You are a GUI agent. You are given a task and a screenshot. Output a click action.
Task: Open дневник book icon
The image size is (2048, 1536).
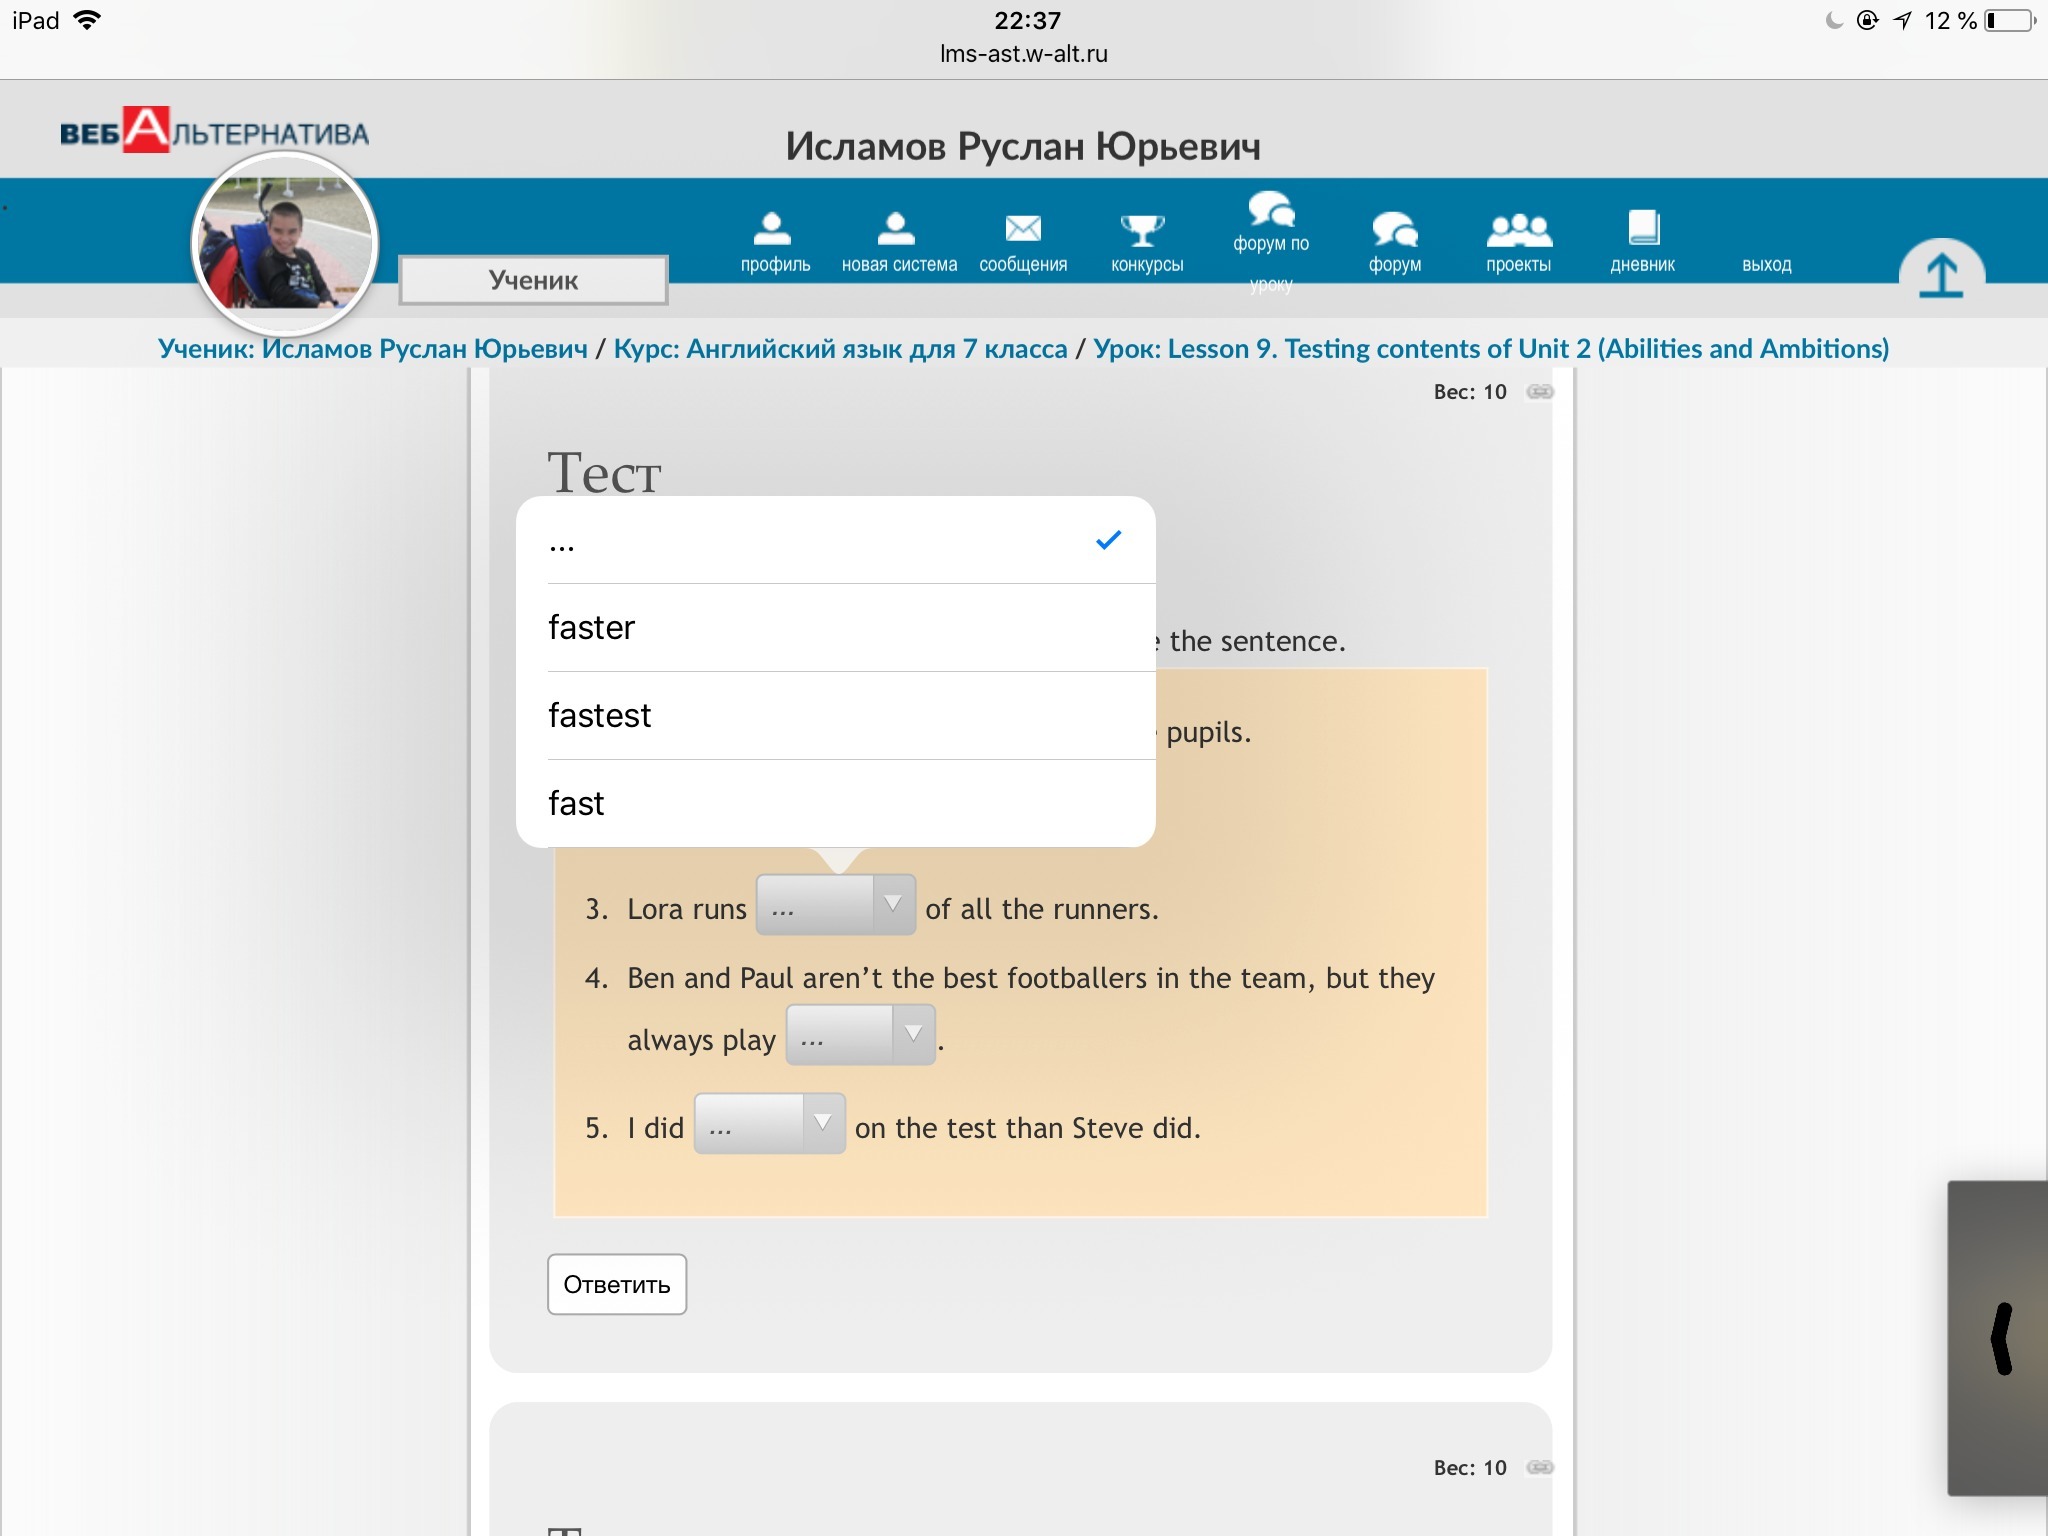(x=1643, y=228)
